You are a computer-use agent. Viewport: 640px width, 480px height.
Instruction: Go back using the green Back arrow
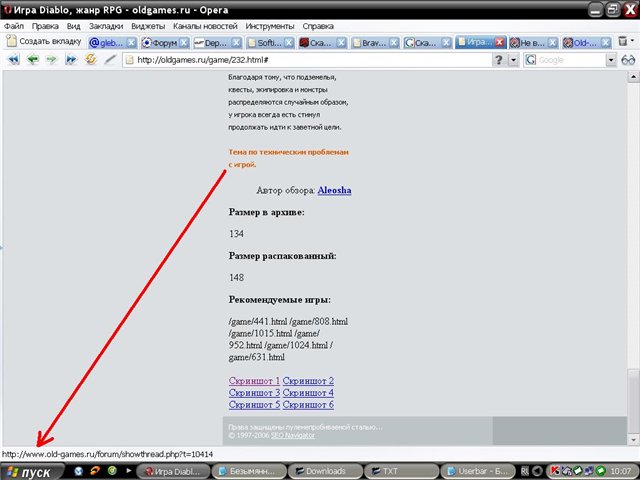point(33,60)
